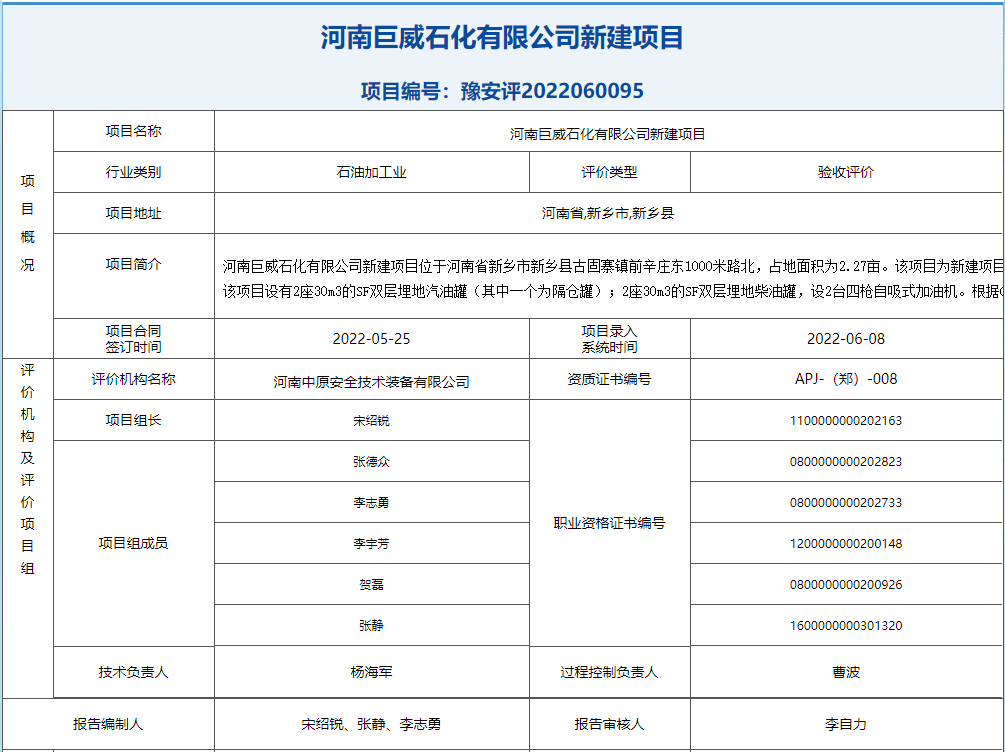1005x752 pixels.
Task: Click the 项目概况 vertical section header
Action: click(28, 222)
